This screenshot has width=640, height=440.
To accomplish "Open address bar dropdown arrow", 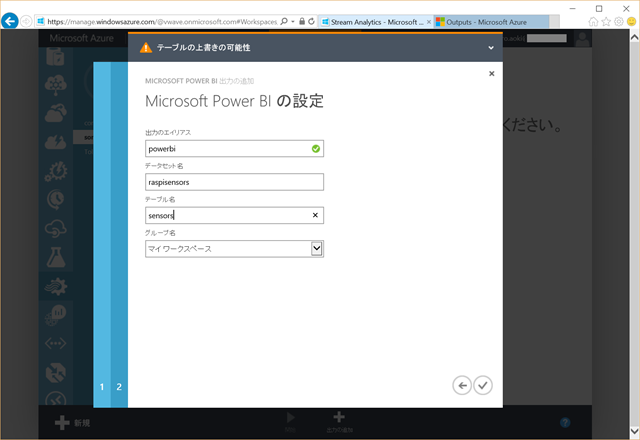I will [293, 22].
